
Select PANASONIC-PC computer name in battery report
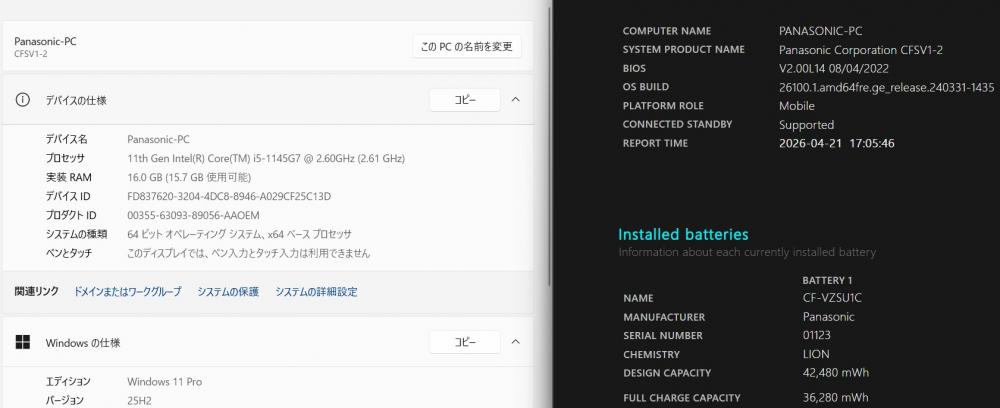pos(821,31)
